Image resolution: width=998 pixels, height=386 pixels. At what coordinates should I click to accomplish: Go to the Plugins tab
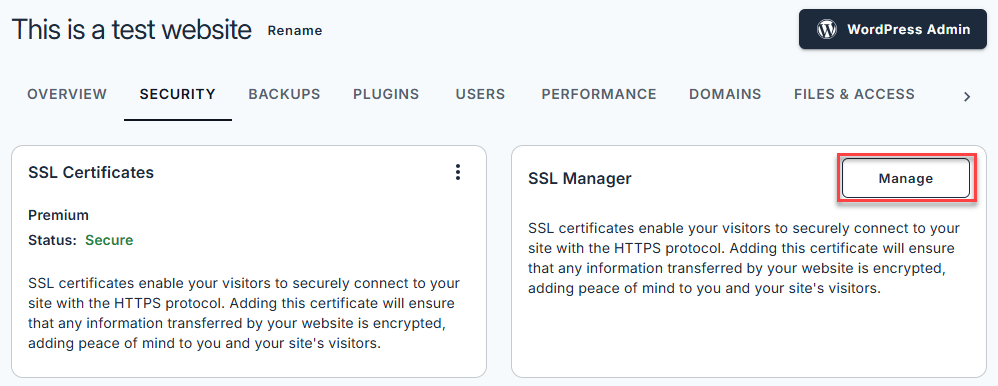[x=386, y=94]
